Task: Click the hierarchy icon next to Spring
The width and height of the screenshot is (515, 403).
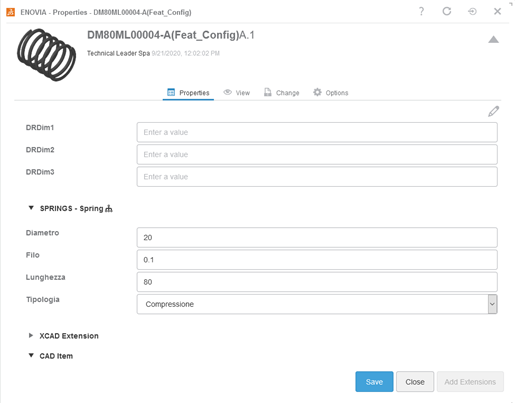Action: point(109,209)
